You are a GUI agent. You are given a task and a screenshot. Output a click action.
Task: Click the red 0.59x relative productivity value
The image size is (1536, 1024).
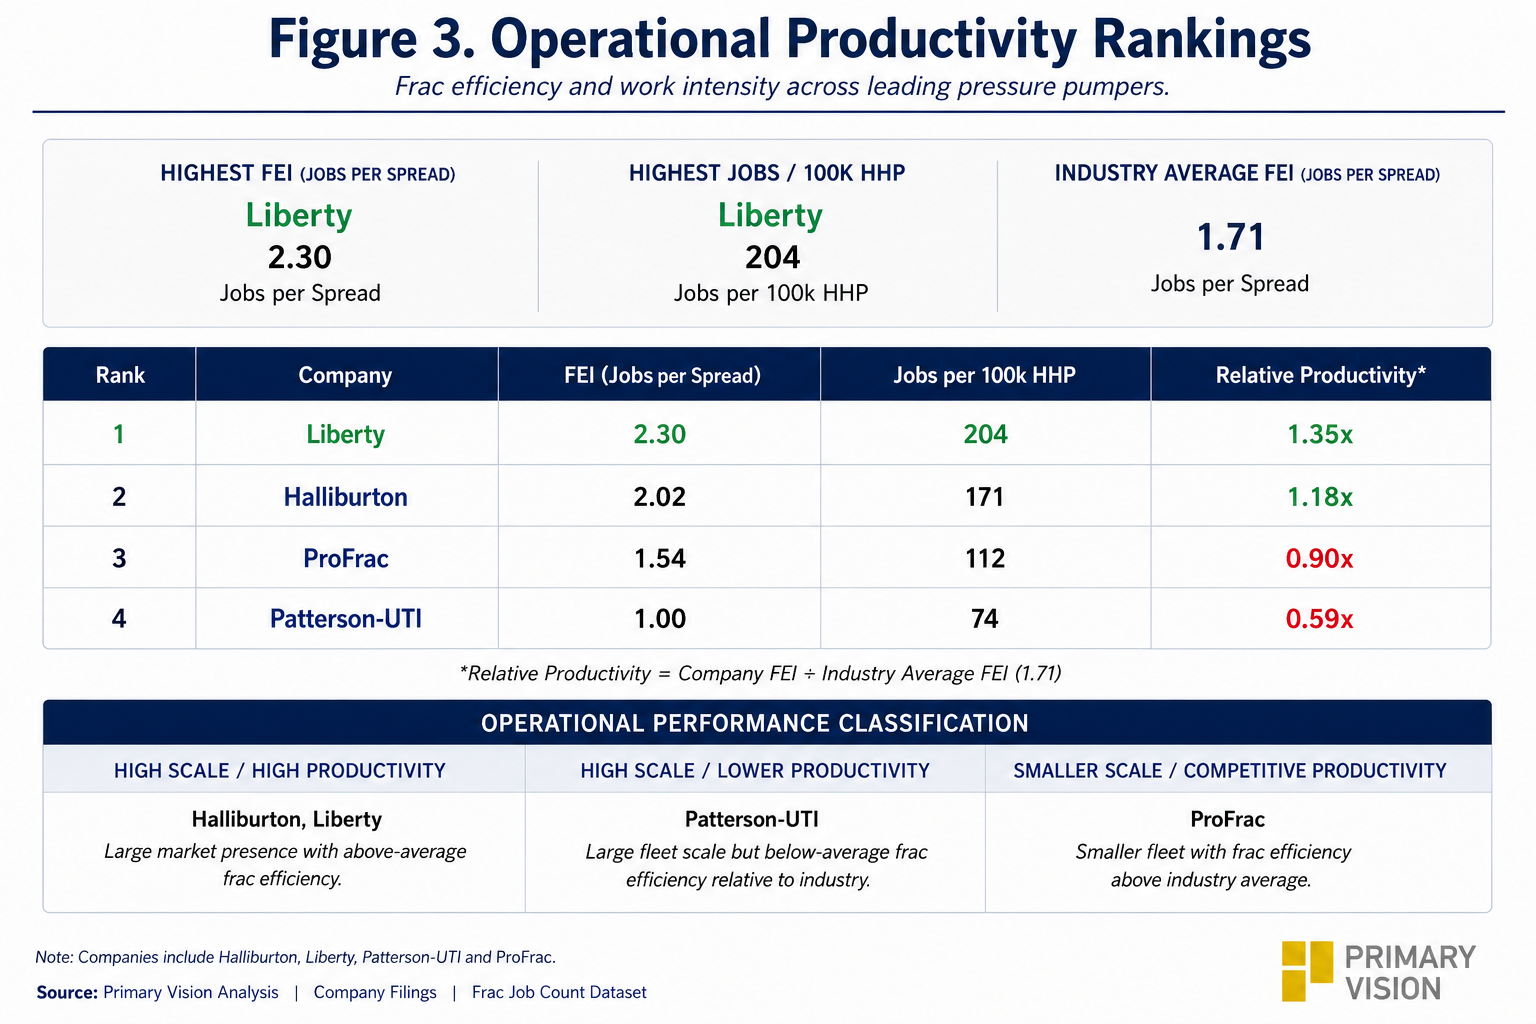click(1319, 620)
